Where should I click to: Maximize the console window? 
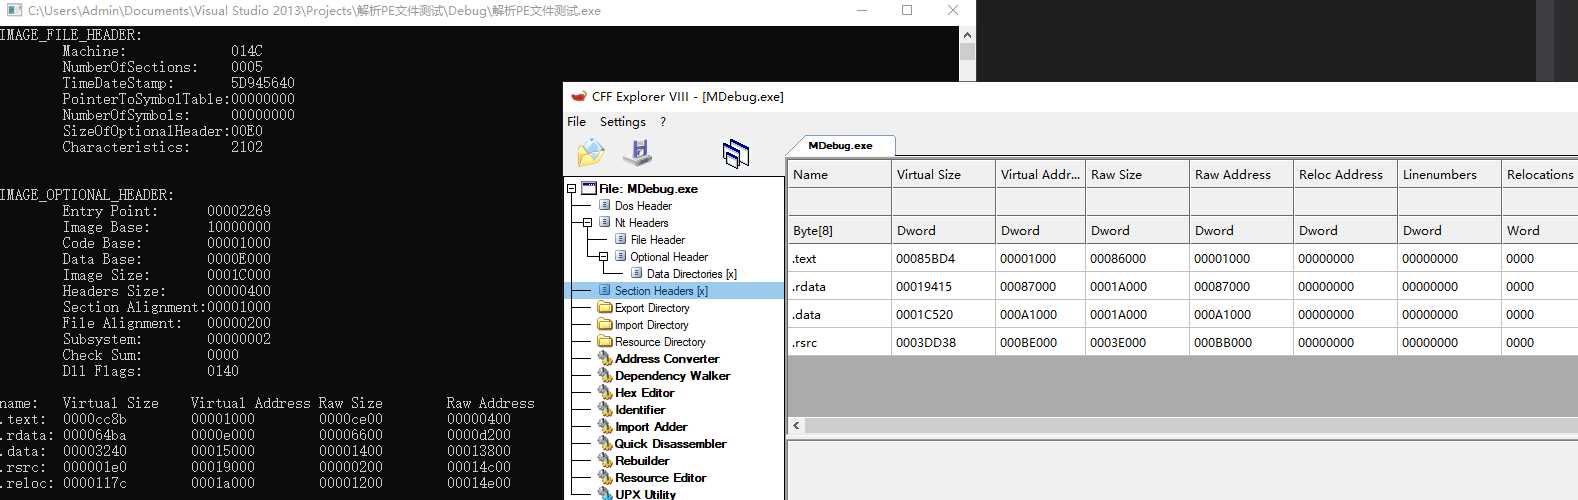(x=907, y=11)
